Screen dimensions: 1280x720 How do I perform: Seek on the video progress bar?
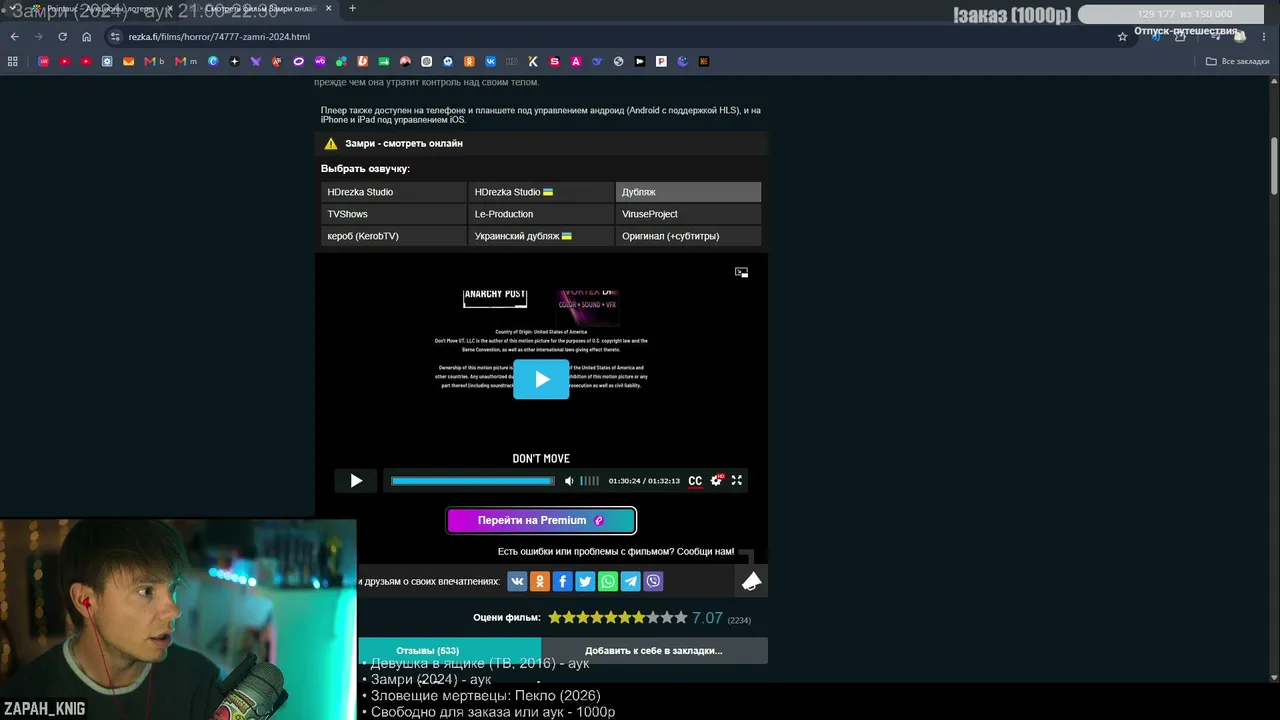(472, 481)
